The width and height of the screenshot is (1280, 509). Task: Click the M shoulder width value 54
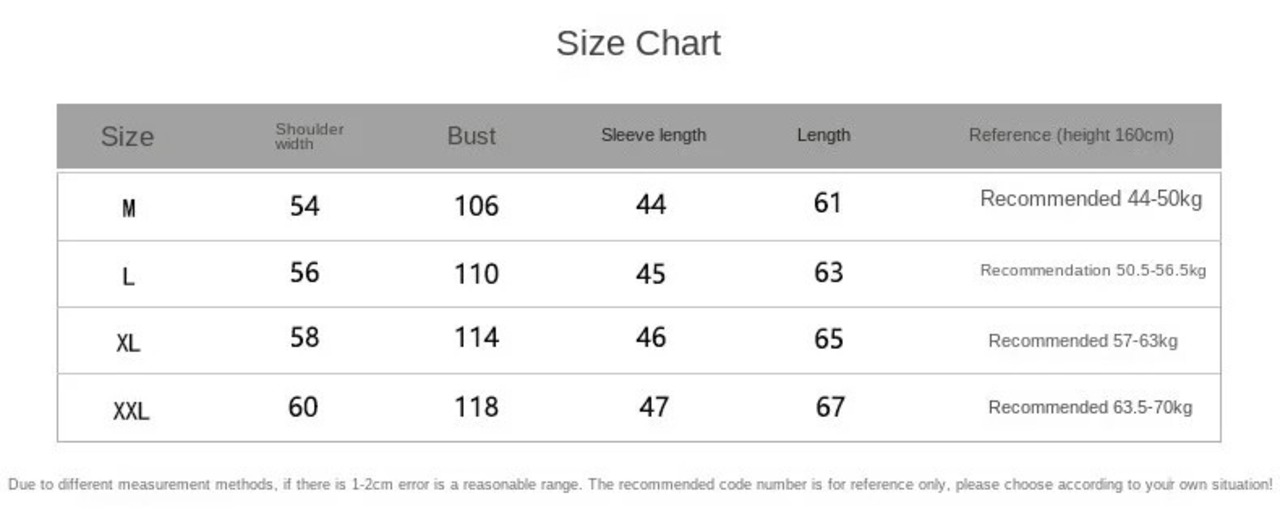click(x=304, y=206)
